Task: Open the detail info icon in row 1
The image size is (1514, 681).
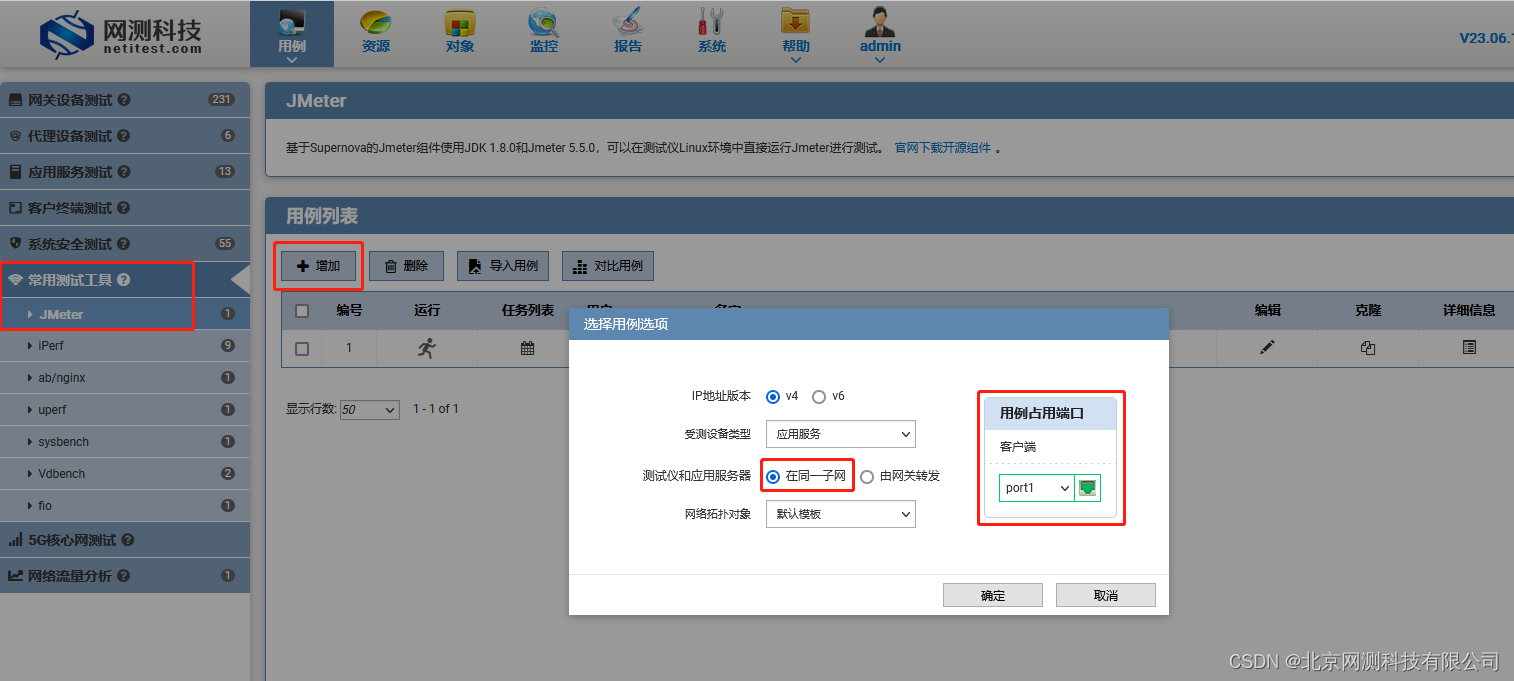Action: (1469, 347)
